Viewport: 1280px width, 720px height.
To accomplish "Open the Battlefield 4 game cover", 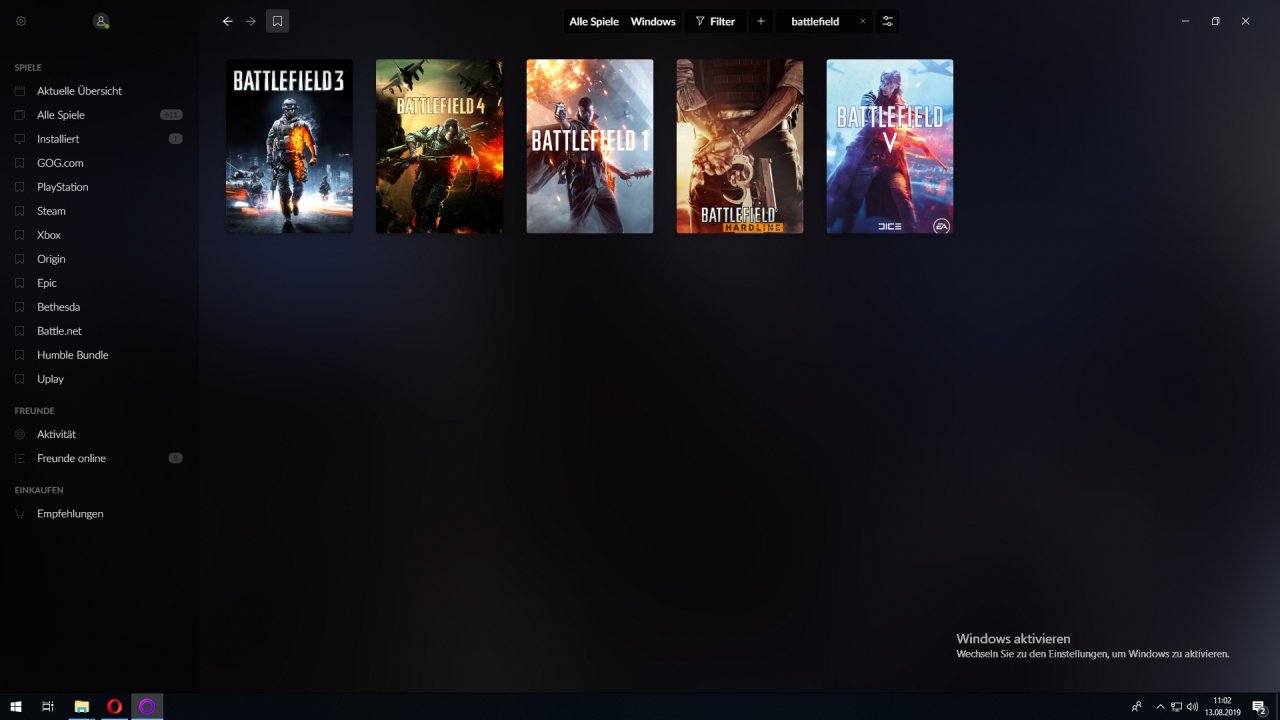I will pyautogui.click(x=439, y=146).
